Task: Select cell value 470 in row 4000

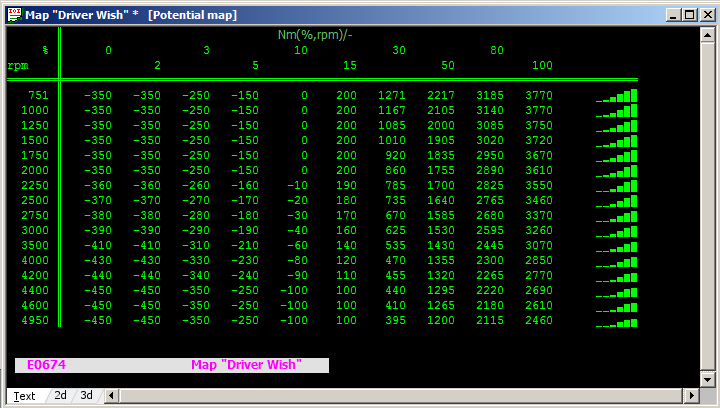Action: [395, 260]
